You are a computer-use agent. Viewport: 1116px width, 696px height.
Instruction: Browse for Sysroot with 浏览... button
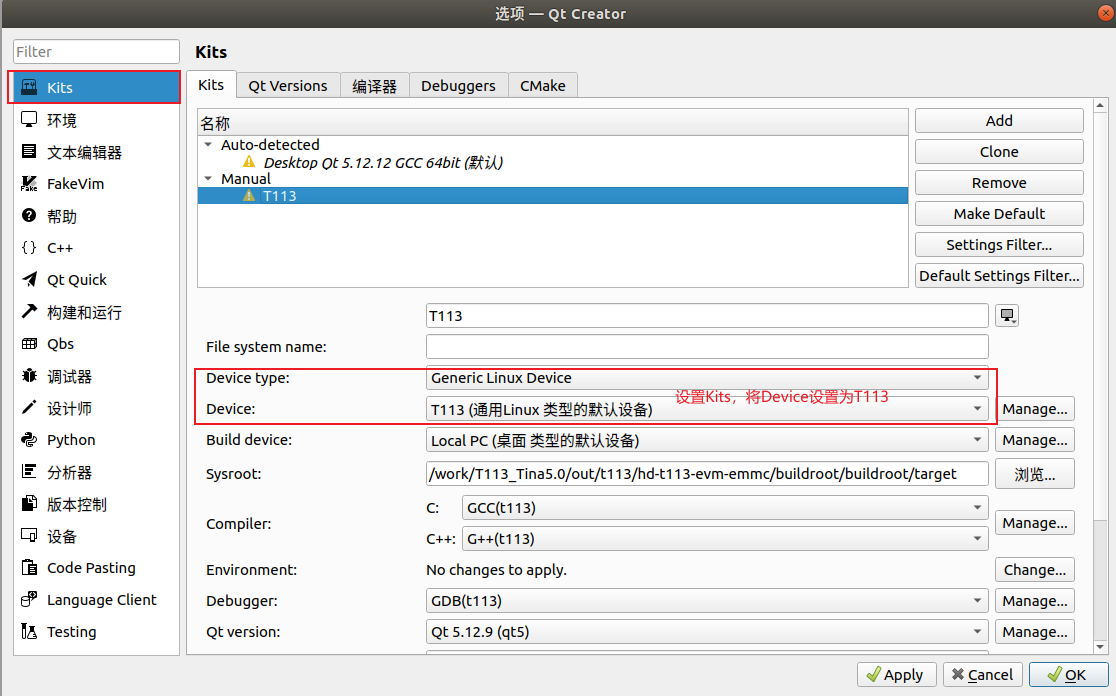click(x=1035, y=475)
